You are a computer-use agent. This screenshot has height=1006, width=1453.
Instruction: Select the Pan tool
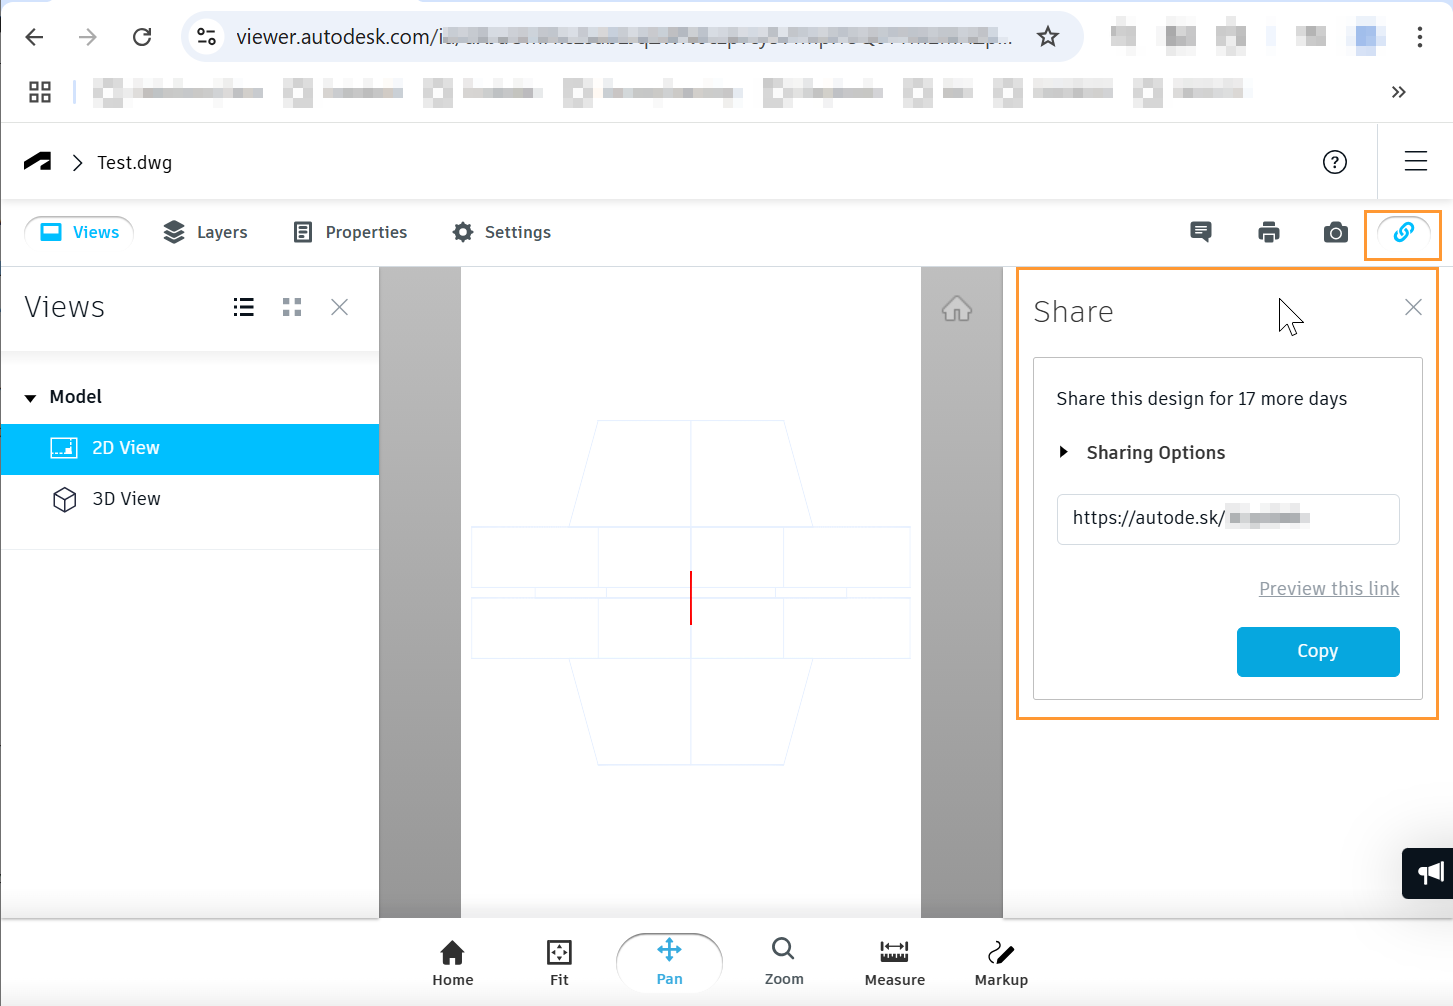[x=669, y=962]
